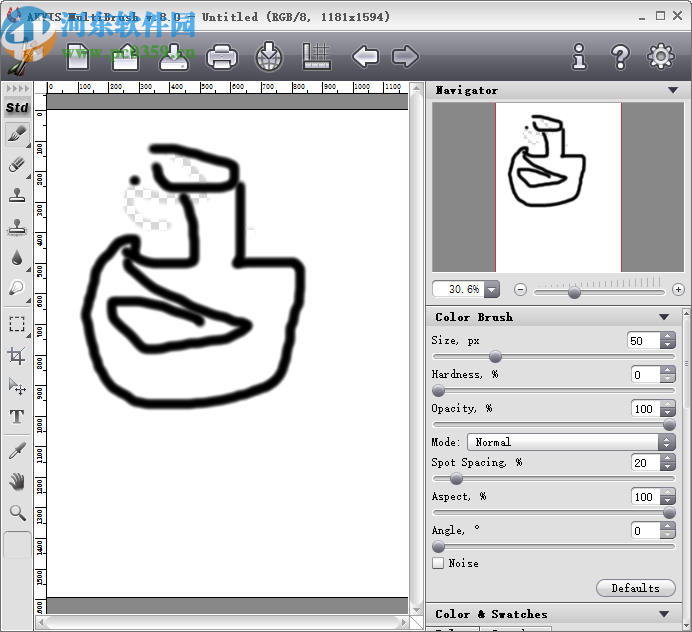692x632 pixels.
Task: Click the Size px value field
Action: pos(643,341)
